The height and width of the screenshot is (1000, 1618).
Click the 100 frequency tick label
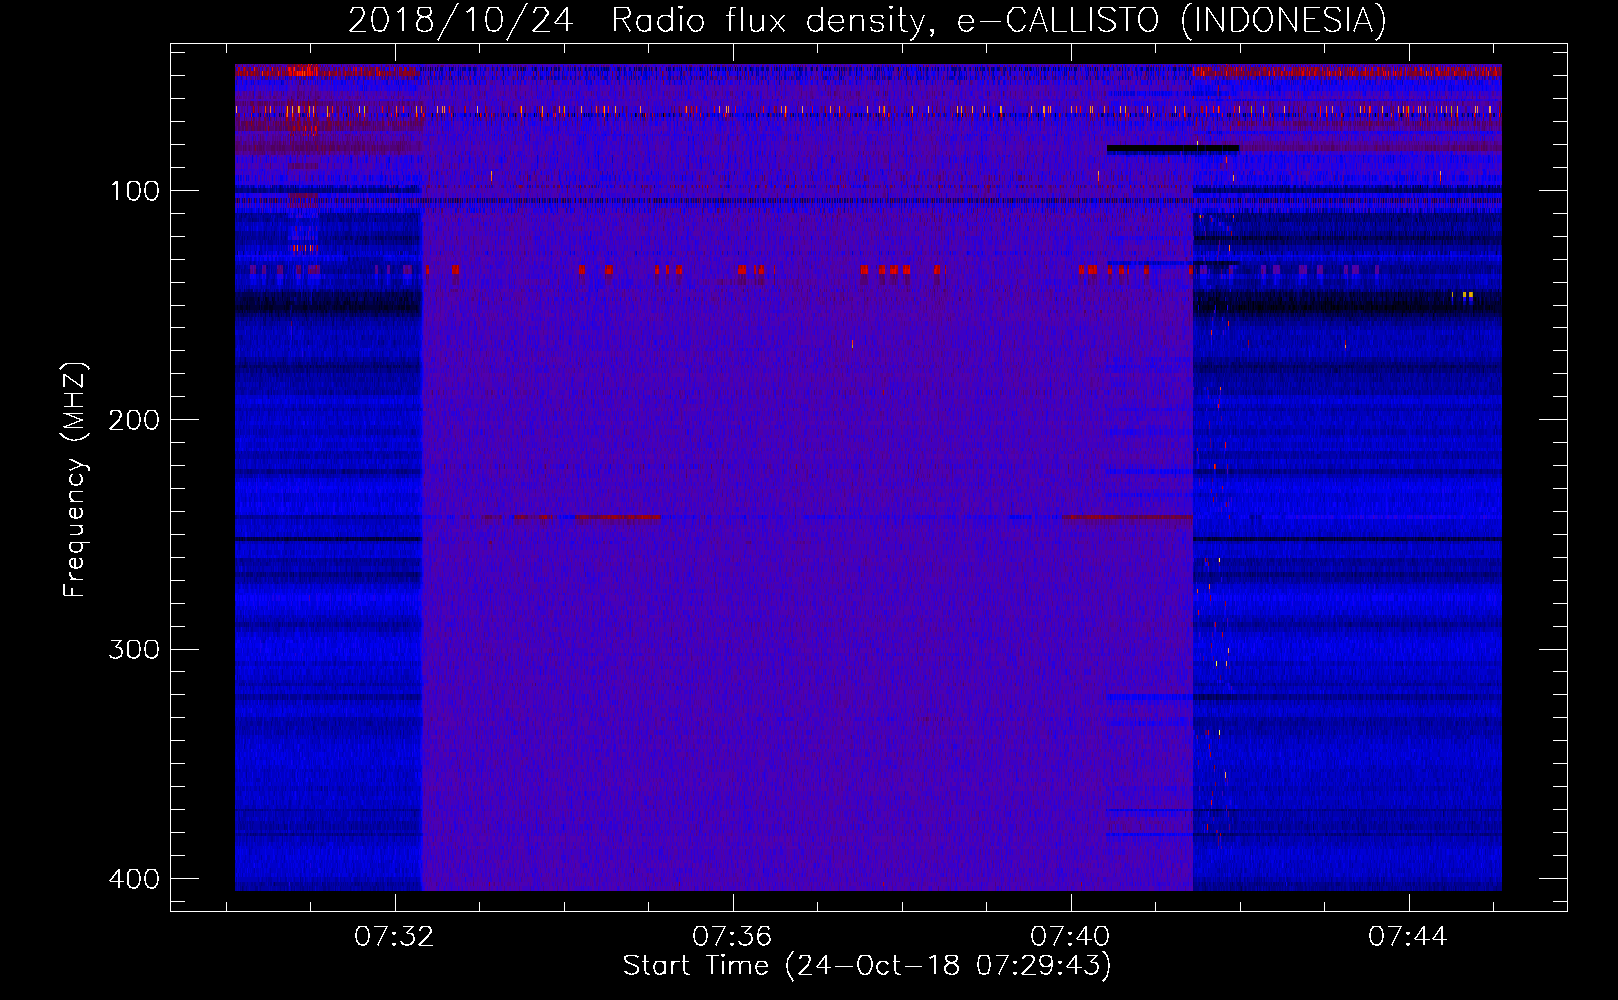click(134, 191)
